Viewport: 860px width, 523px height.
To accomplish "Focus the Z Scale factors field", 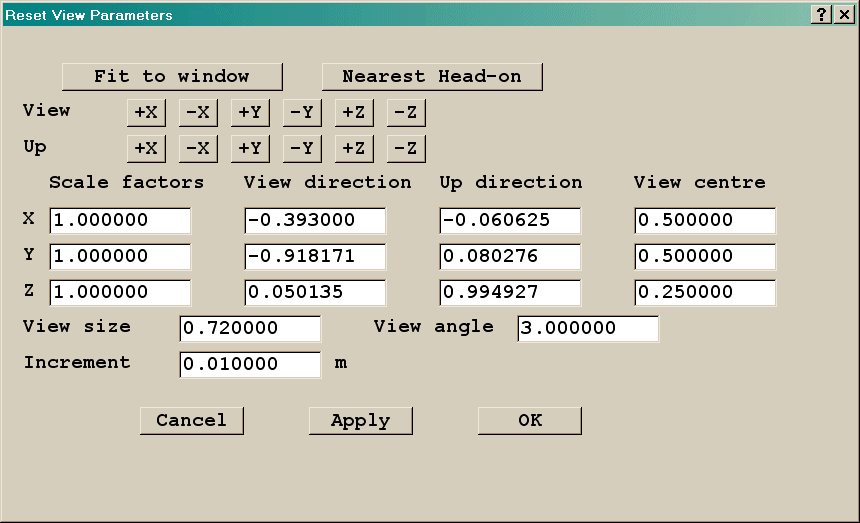I will [120, 292].
